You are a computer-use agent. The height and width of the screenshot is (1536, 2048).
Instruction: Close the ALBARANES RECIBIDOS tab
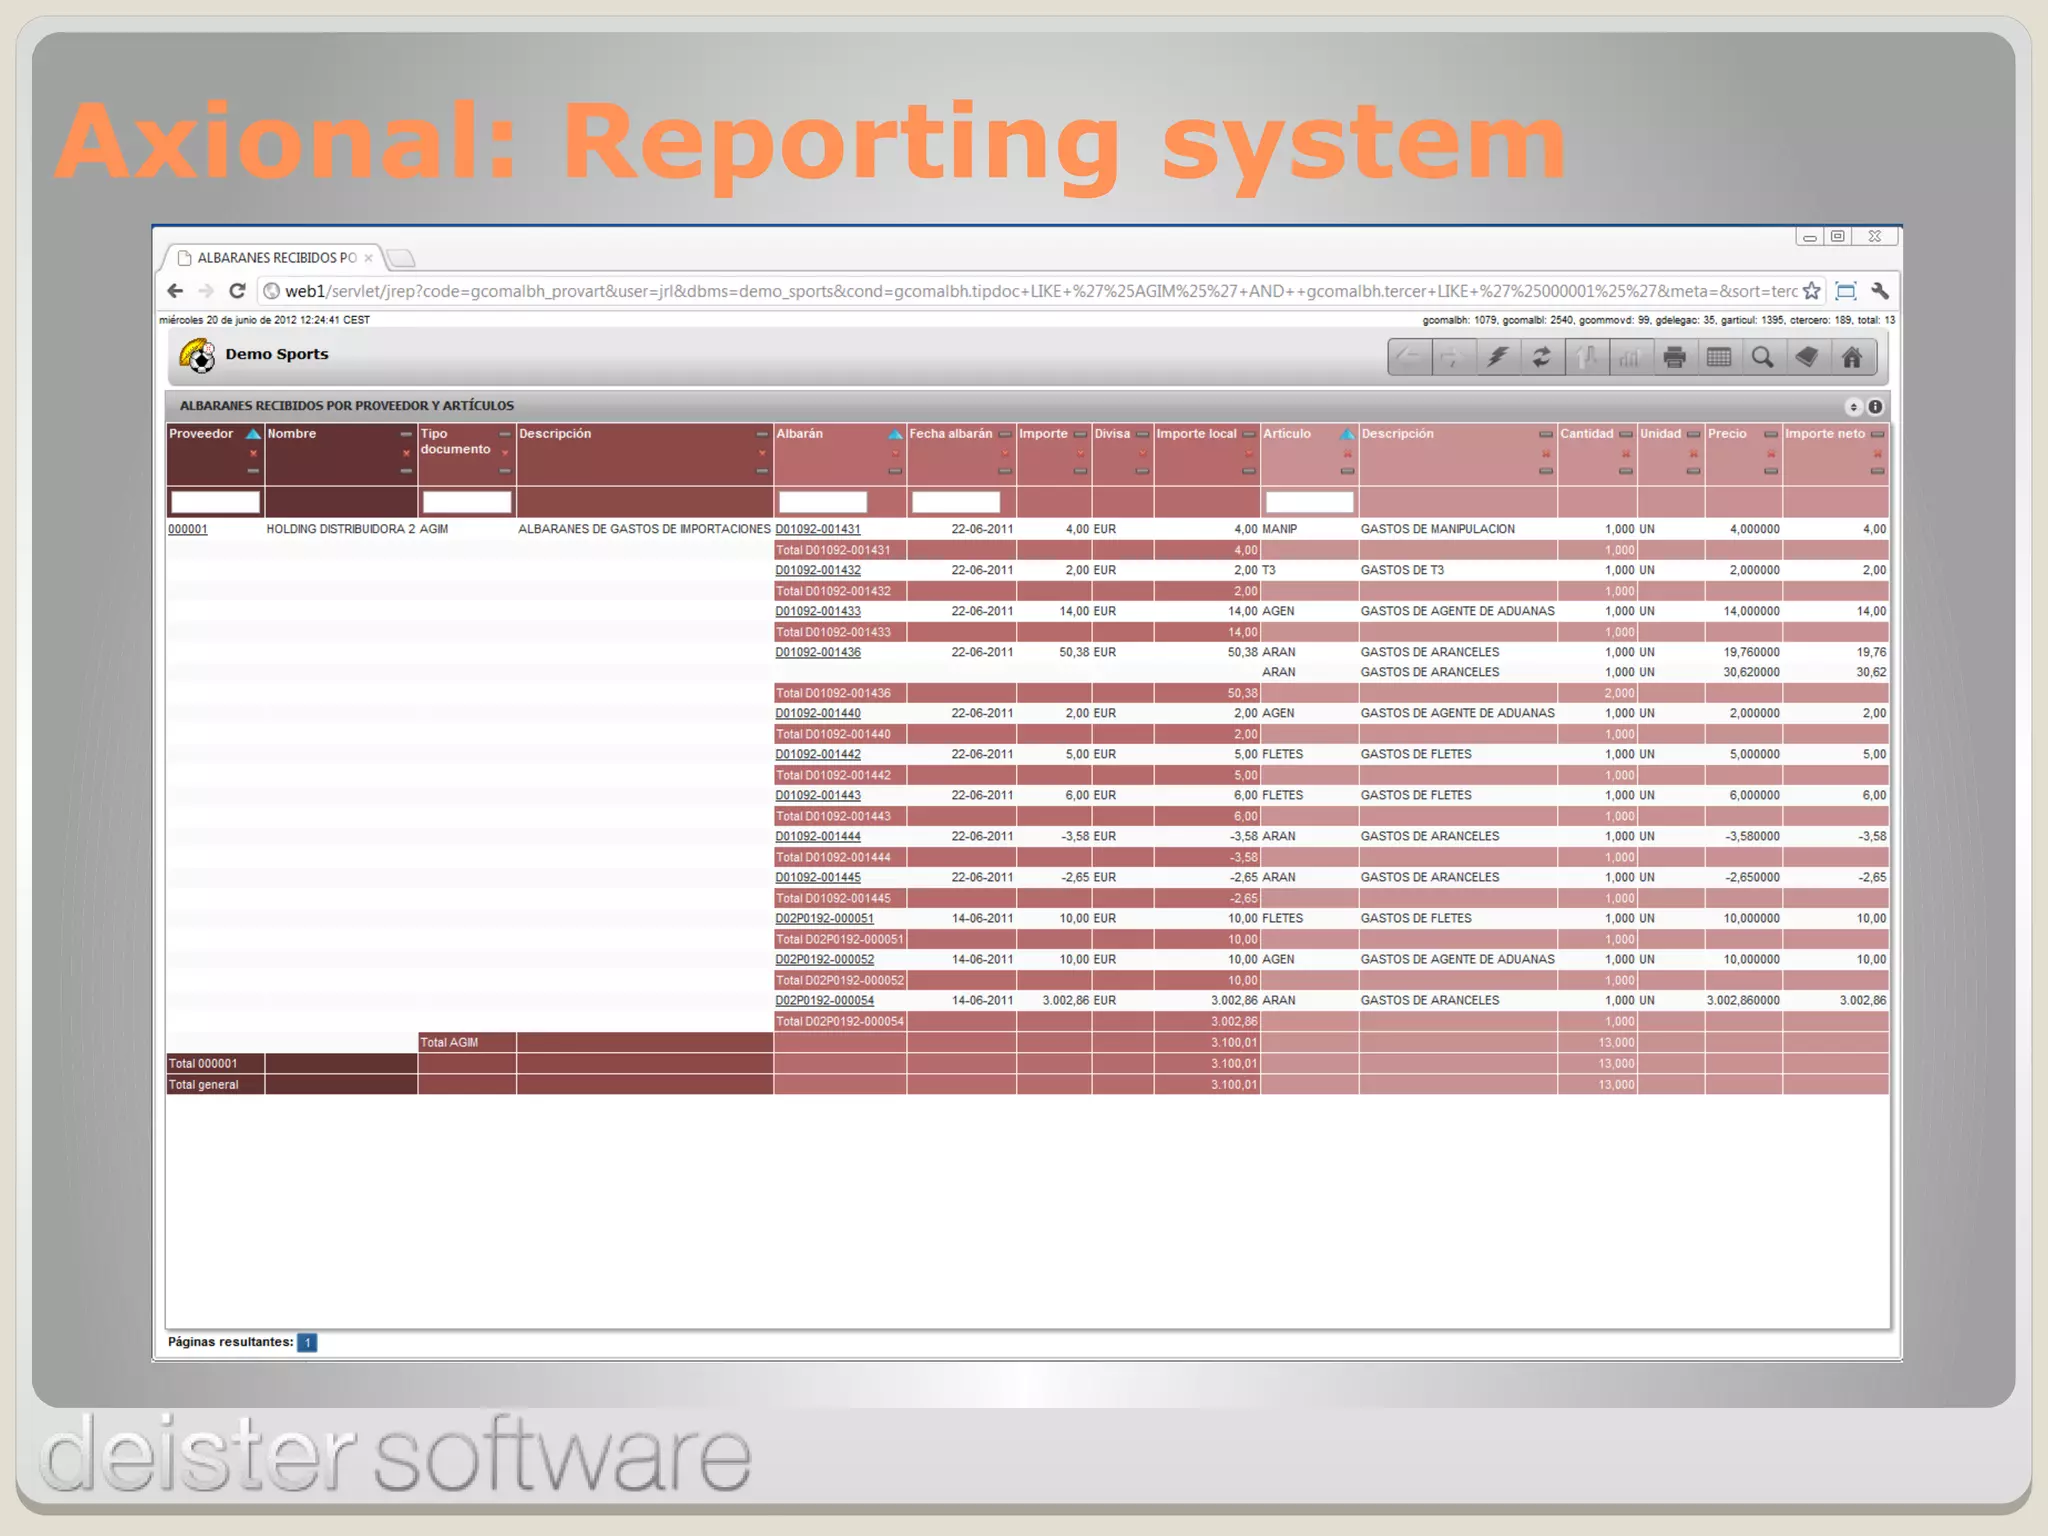(x=368, y=258)
